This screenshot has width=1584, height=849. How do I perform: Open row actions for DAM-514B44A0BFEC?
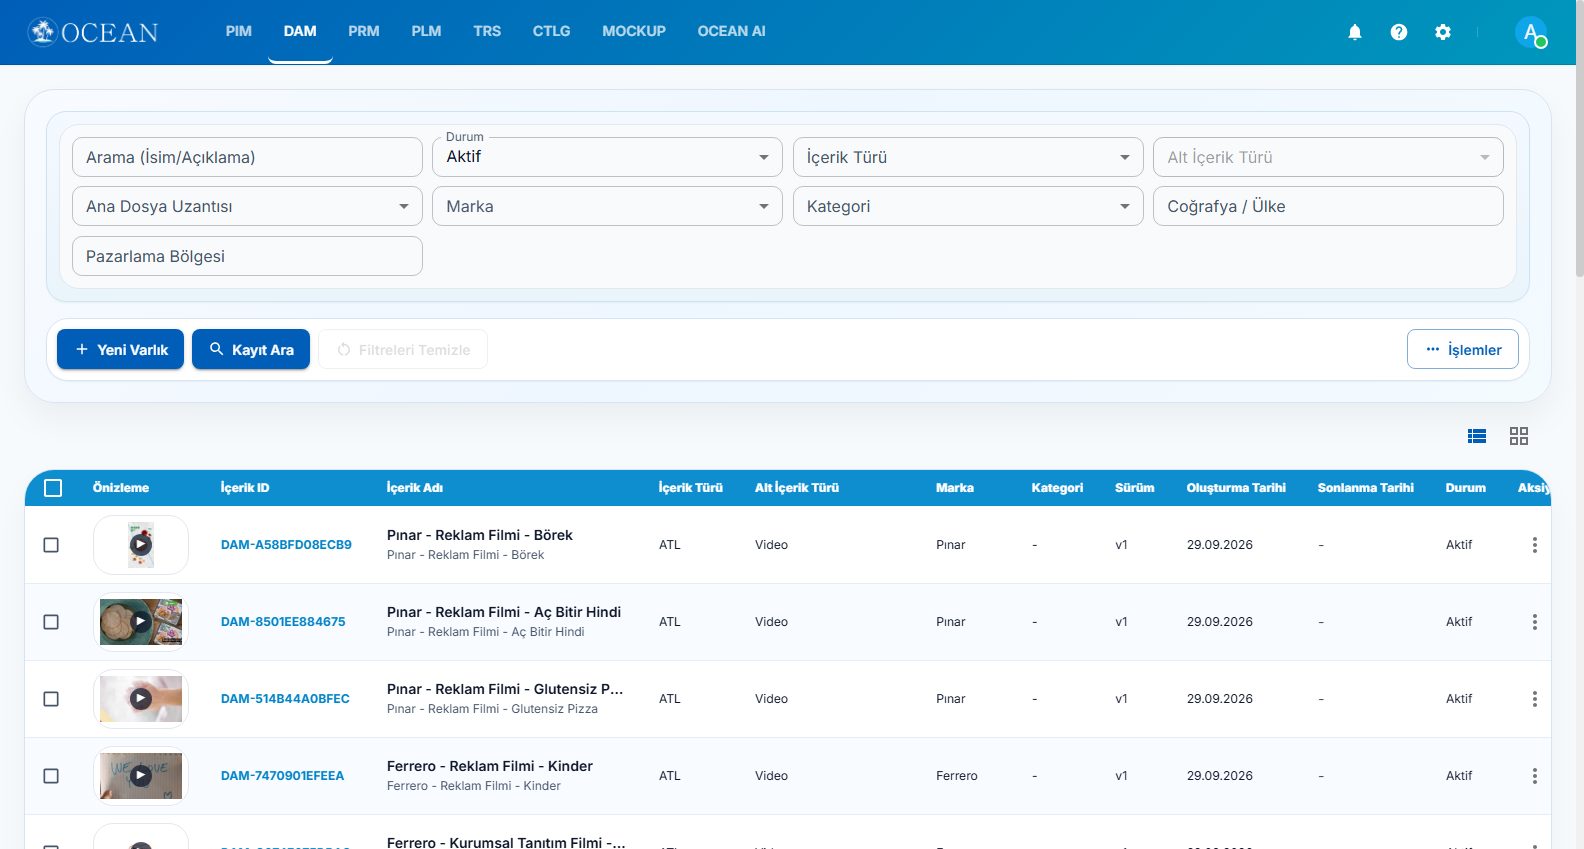[x=1535, y=699]
